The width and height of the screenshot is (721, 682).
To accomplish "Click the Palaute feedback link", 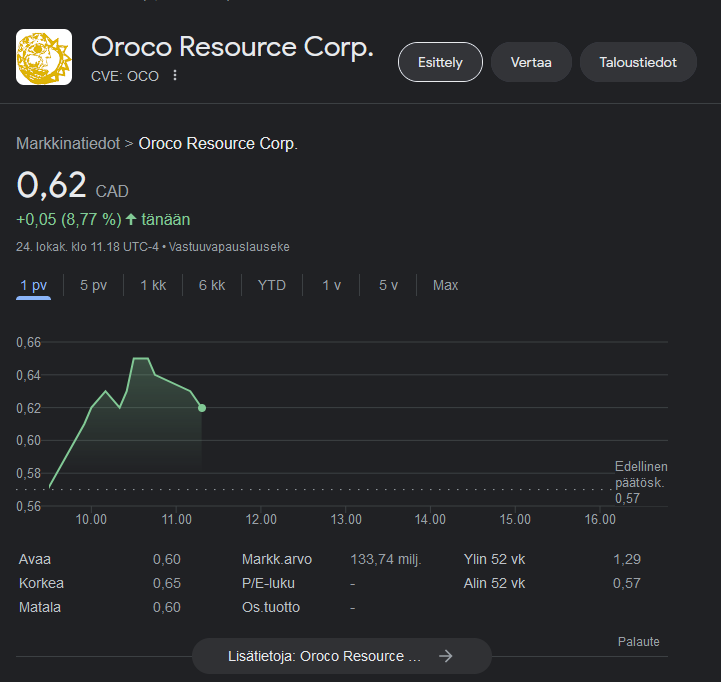I will tap(638, 642).
